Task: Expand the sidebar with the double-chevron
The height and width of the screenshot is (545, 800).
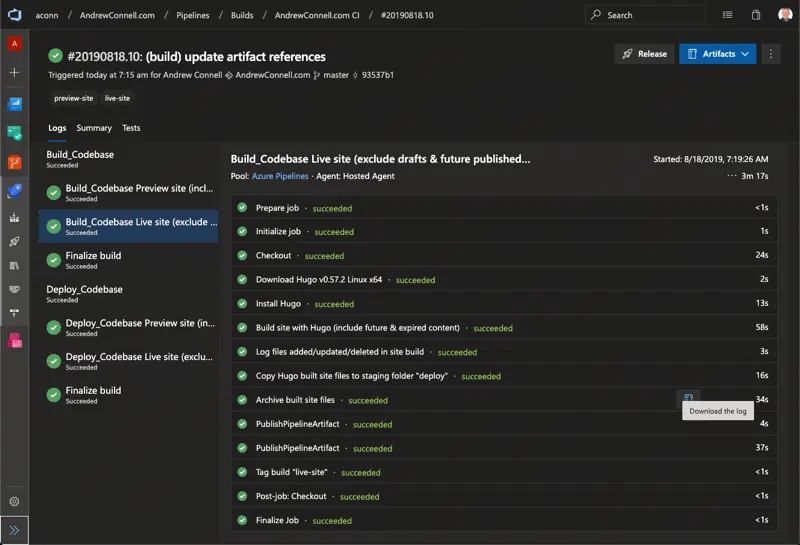Action: (x=14, y=530)
